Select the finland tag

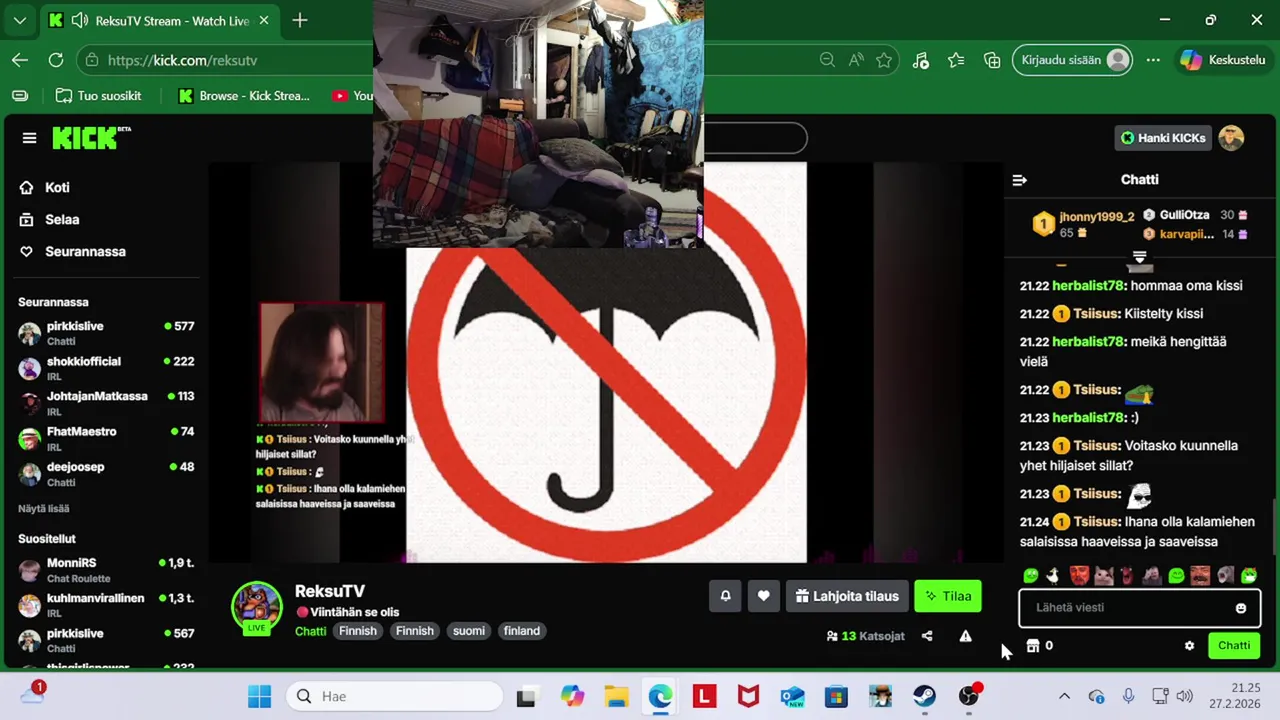tap(521, 631)
